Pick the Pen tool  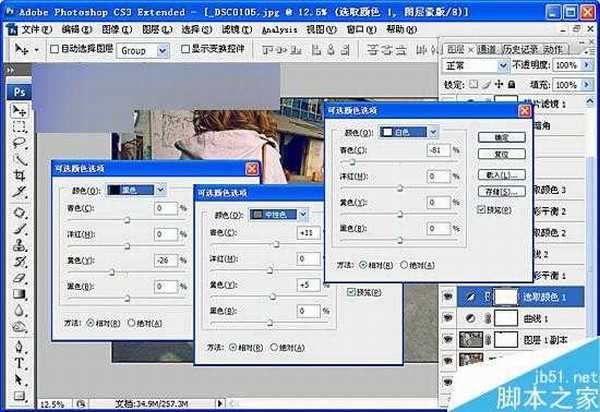pyautogui.click(x=19, y=346)
